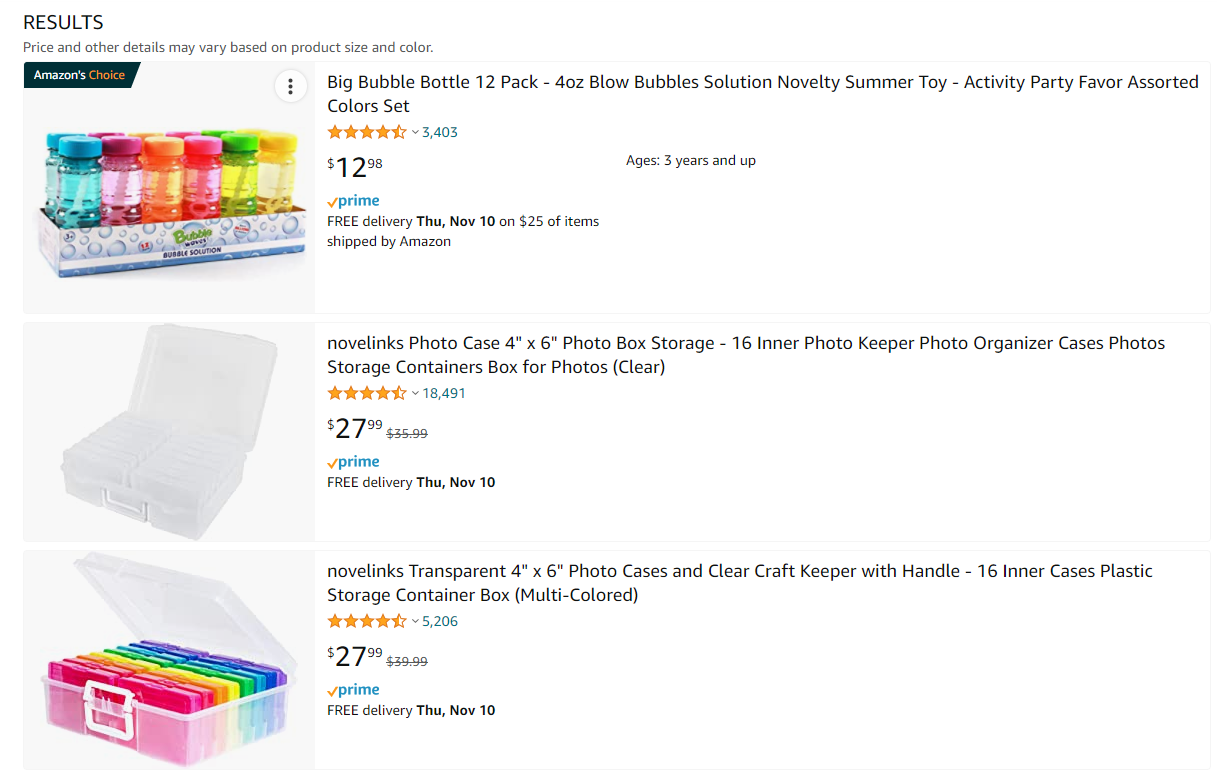This screenshot has height=775, width=1217.
Task: Click the prime logo on clear photo case listing
Action: click(353, 462)
